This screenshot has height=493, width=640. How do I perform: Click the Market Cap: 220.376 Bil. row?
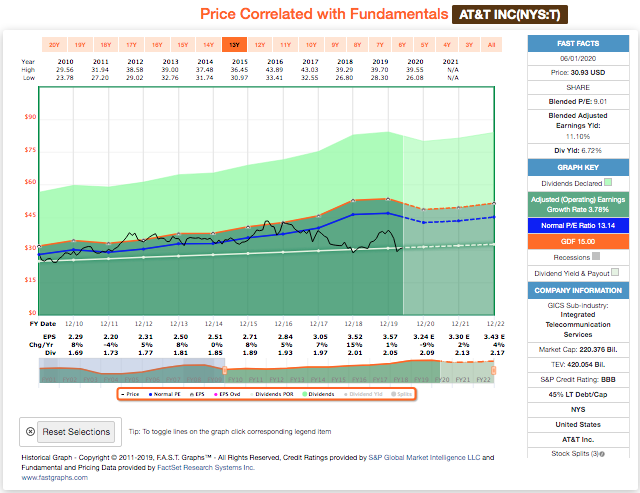578,349
